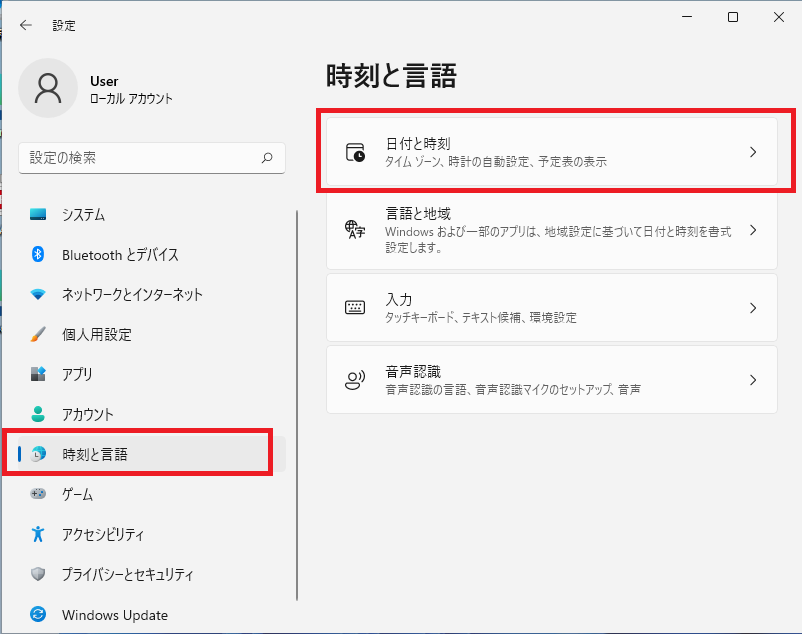
Task: Click the privacy shield icon
Action: pyautogui.click(x=38, y=574)
